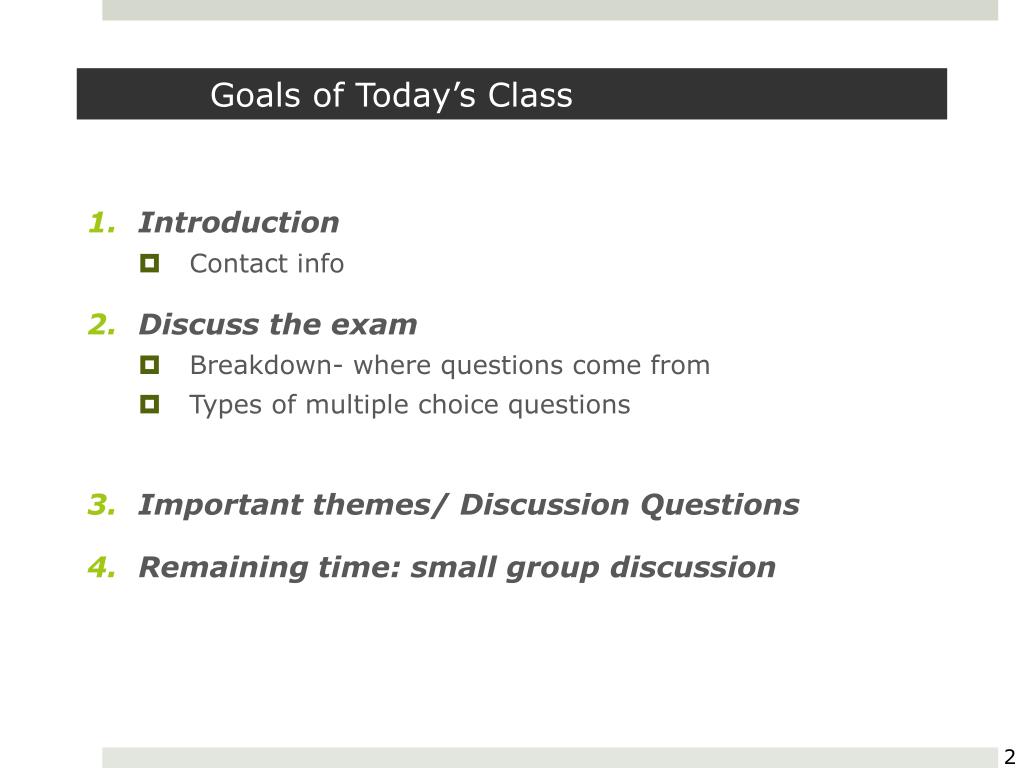Click the 'Goals of Today's Class' title
The width and height of the screenshot is (1024, 768).
point(391,95)
